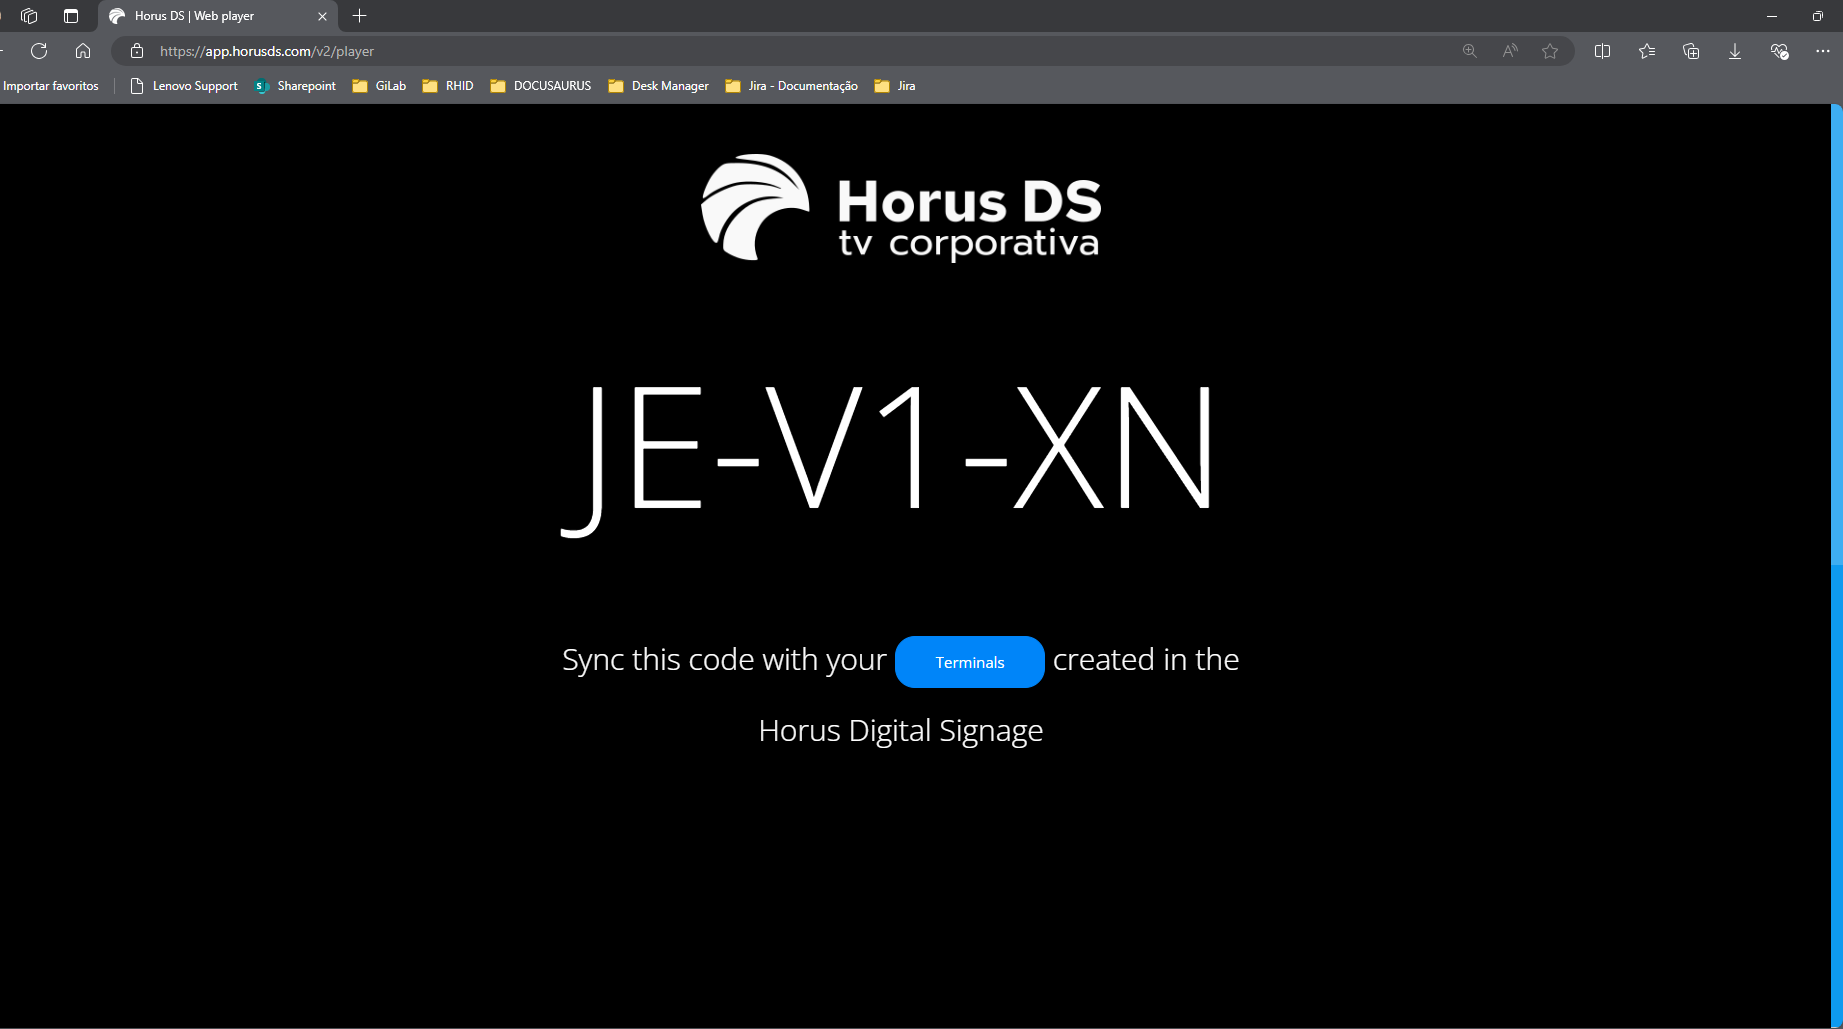Open the Sharepoint bookmark

pos(296,86)
